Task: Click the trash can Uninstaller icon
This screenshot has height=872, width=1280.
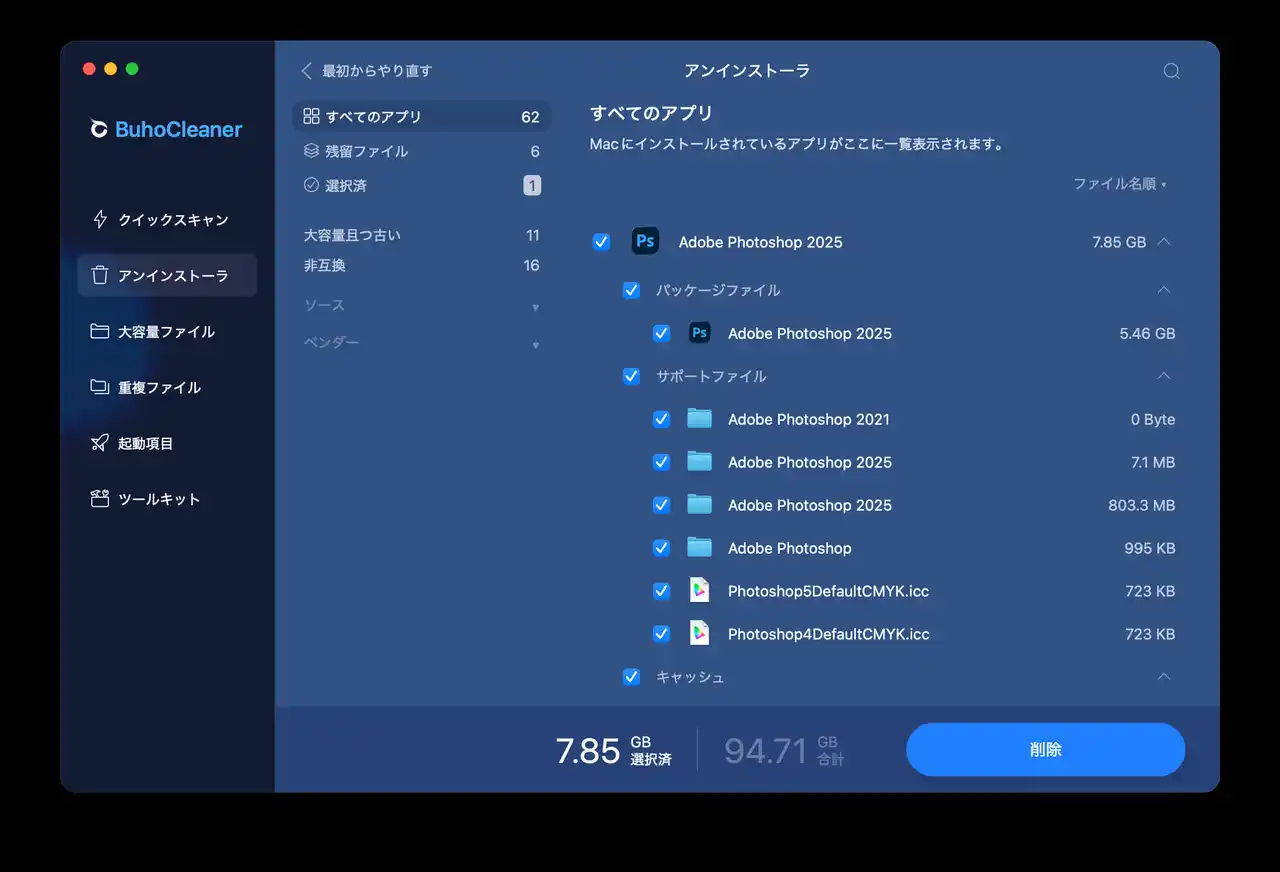Action: (x=100, y=276)
